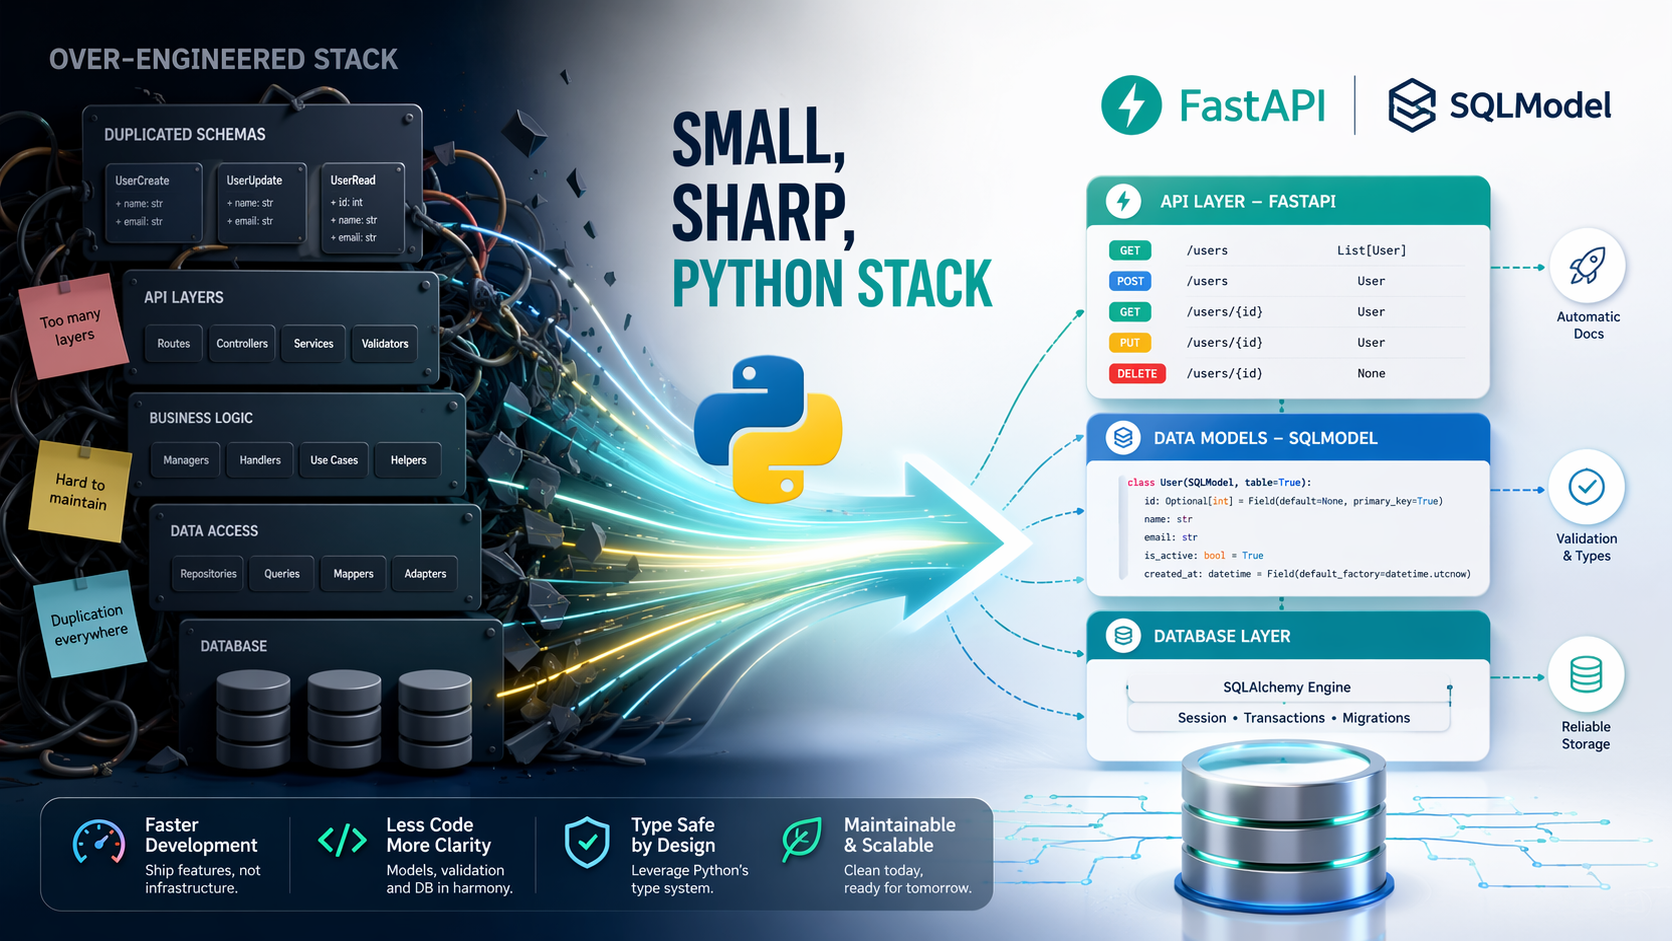Click the orange PUT badge

pos(1130,343)
